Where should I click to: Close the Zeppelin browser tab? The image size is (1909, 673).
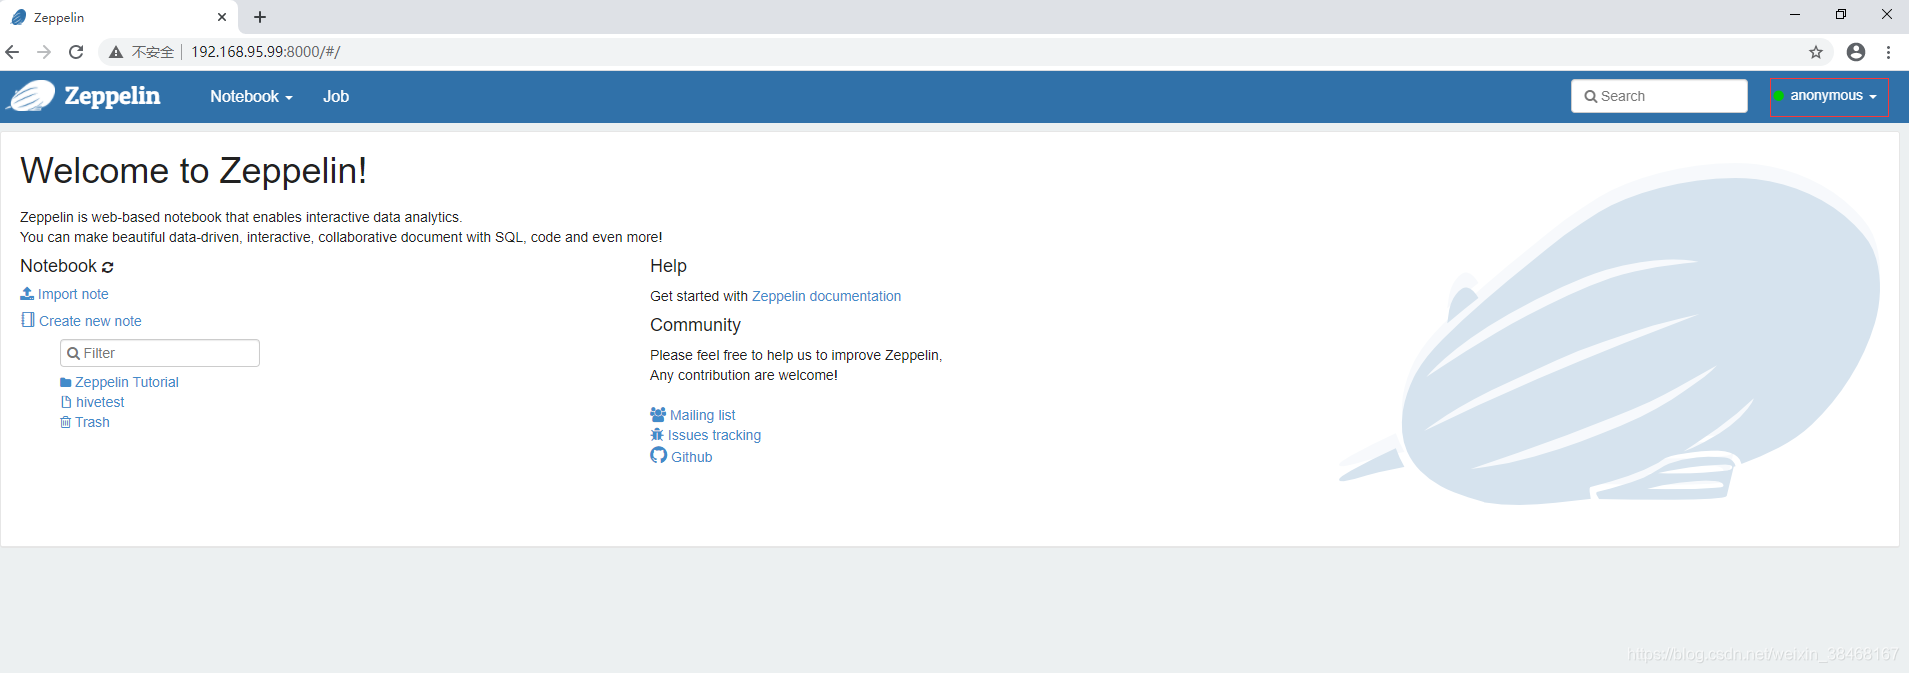point(222,17)
